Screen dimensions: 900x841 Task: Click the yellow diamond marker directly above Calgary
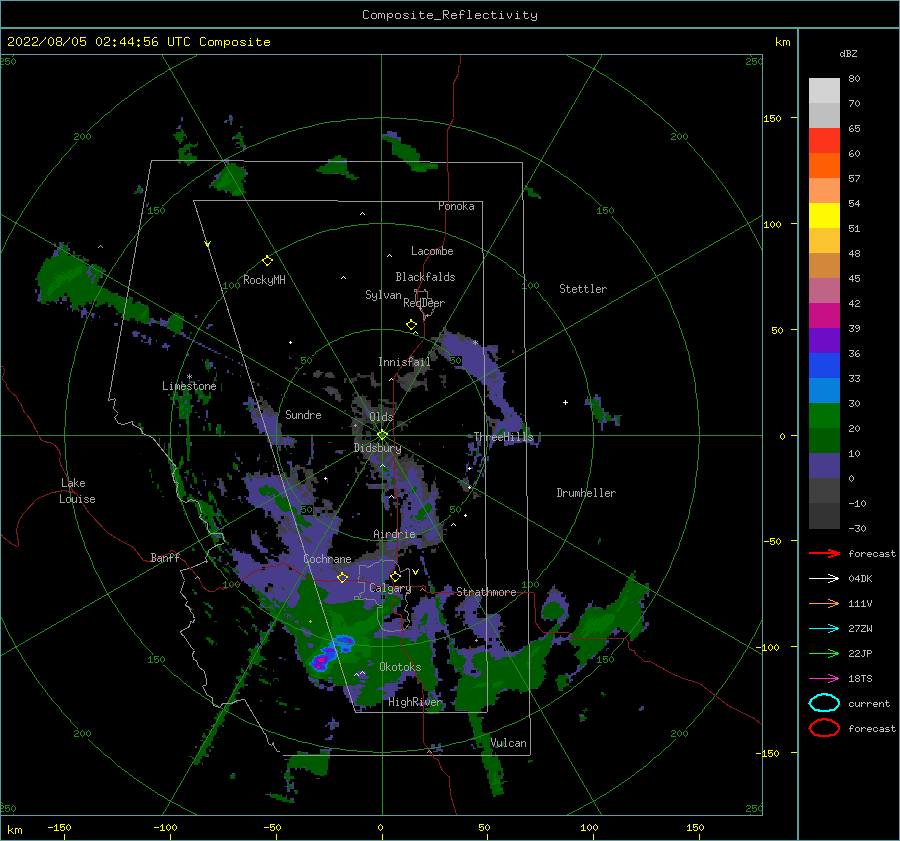coord(395,576)
